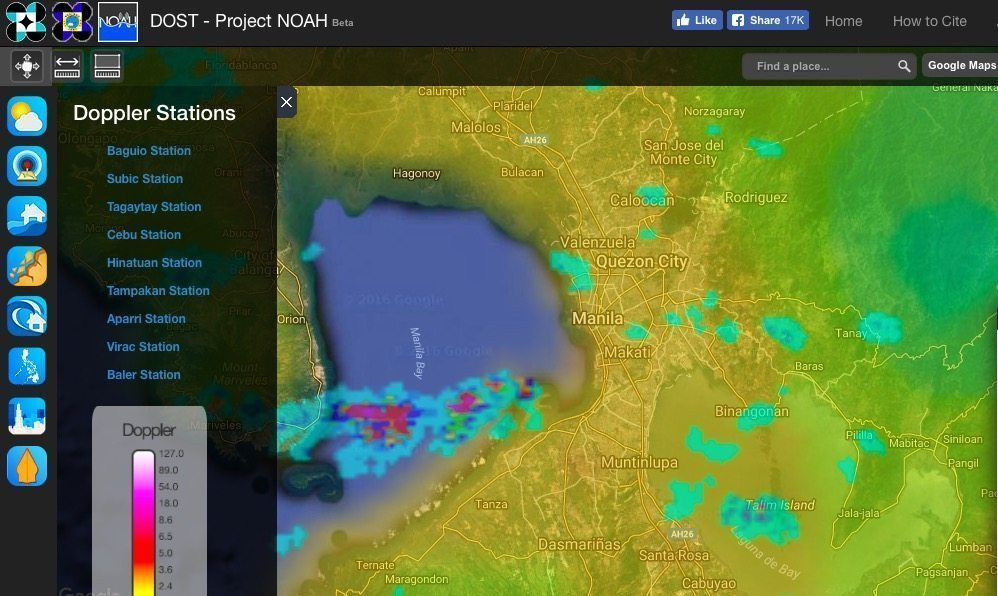The image size is (998, 596).
Task: Go to the Home page
Action: (x=843, y=21)
